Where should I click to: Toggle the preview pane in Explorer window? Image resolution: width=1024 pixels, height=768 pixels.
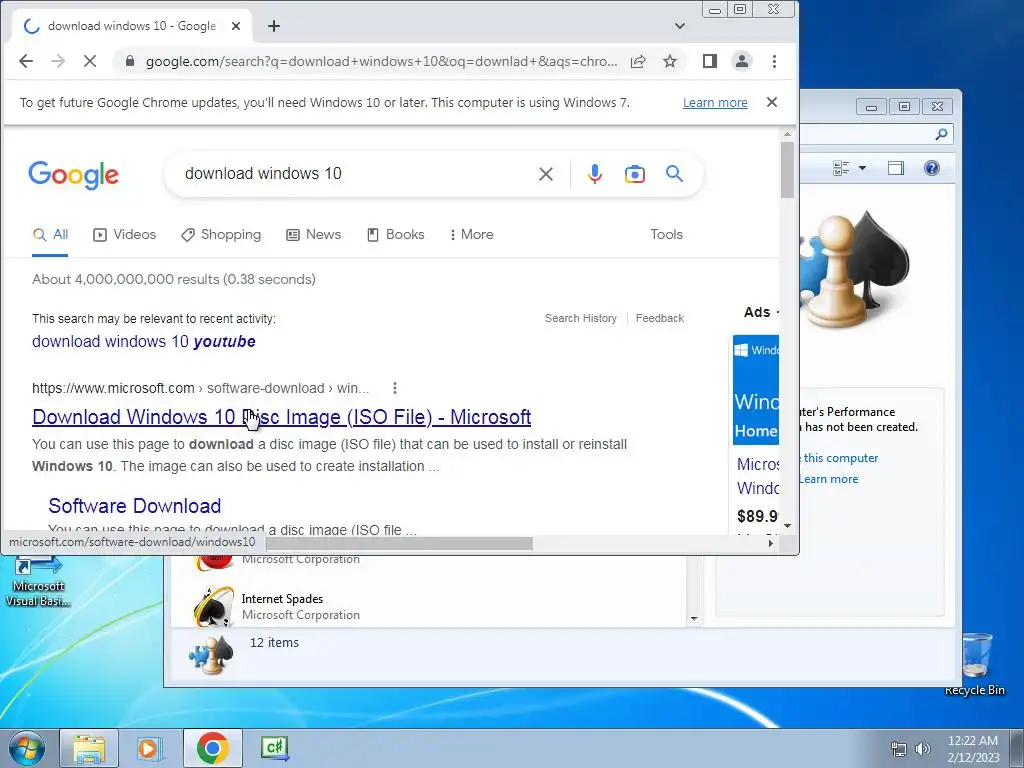click(x=896, y=168)
